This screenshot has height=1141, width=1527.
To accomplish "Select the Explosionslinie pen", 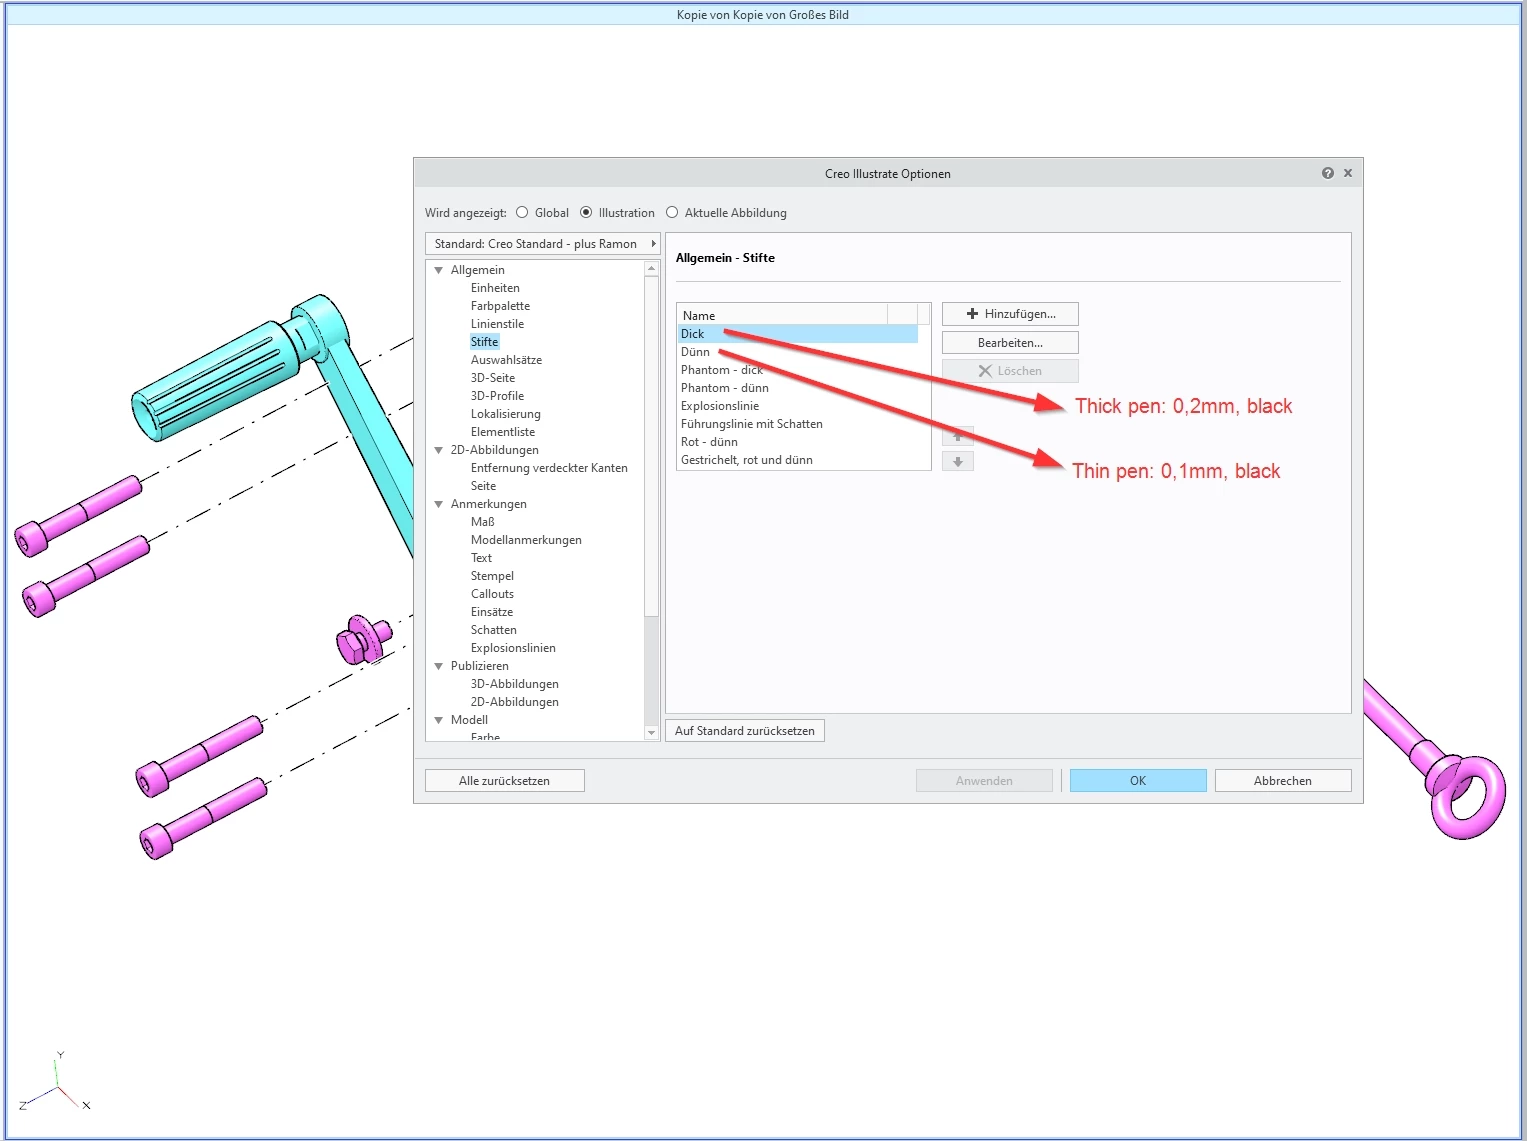I will [x=797, y=406].
